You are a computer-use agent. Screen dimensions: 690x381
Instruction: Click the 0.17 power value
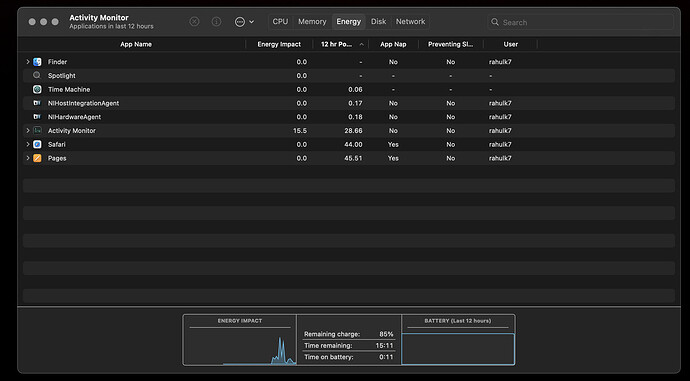(x=355, y=103)
